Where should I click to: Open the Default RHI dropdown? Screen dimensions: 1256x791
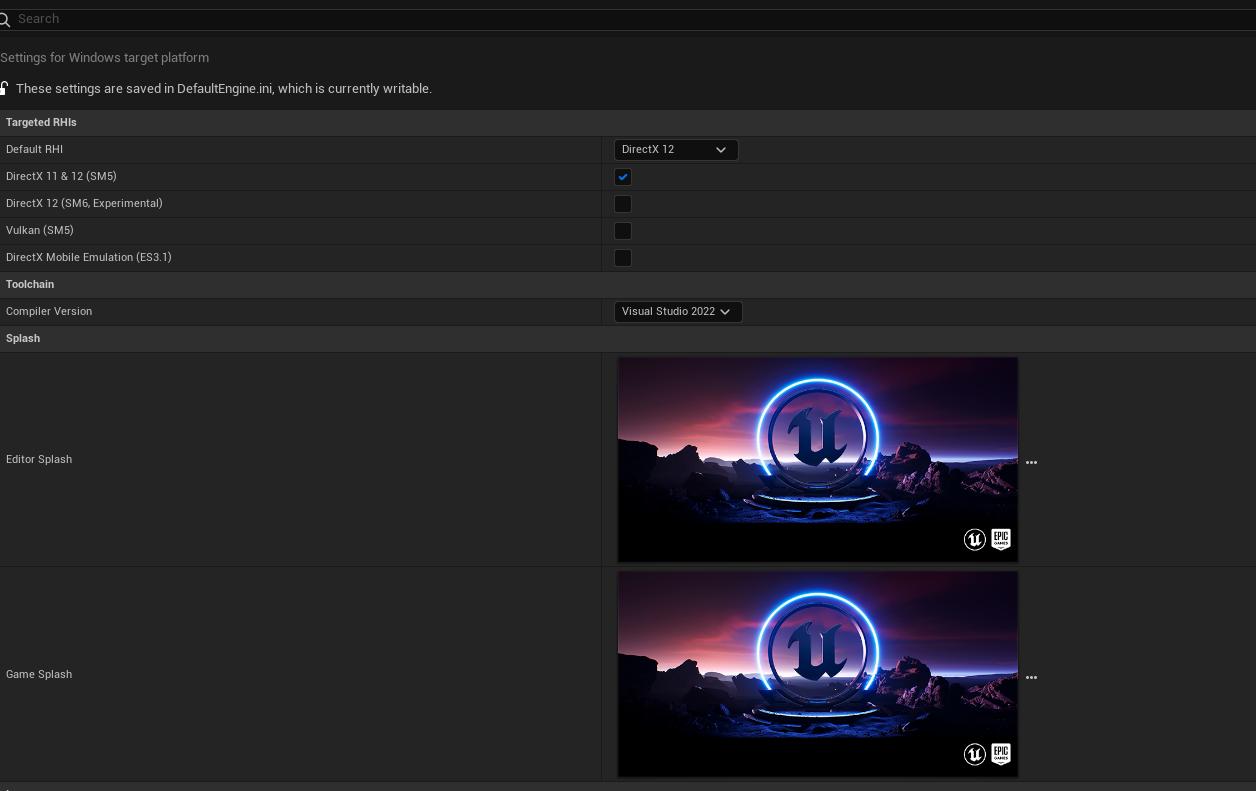676,150
